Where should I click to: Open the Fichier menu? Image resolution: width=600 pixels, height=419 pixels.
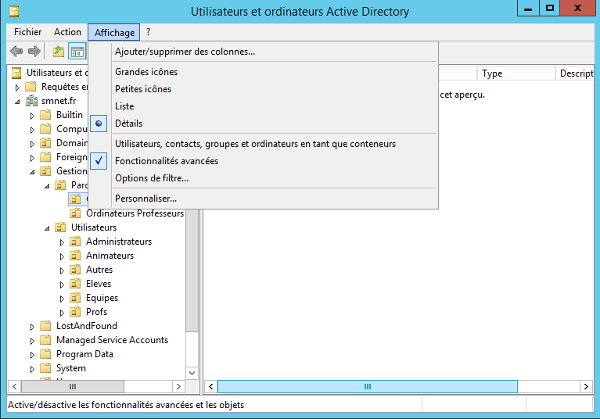click(x=28, y=32)
